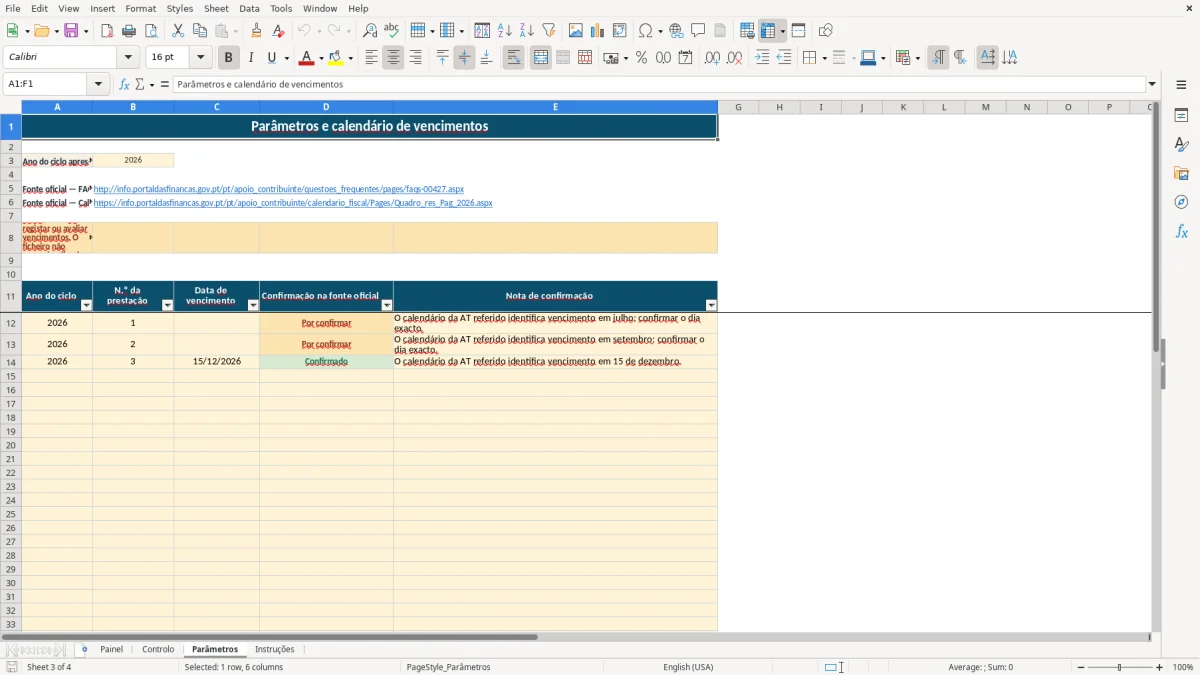Click the formula input field
Viewport: 1200px width, 675px height.
[x=659, y=85]
